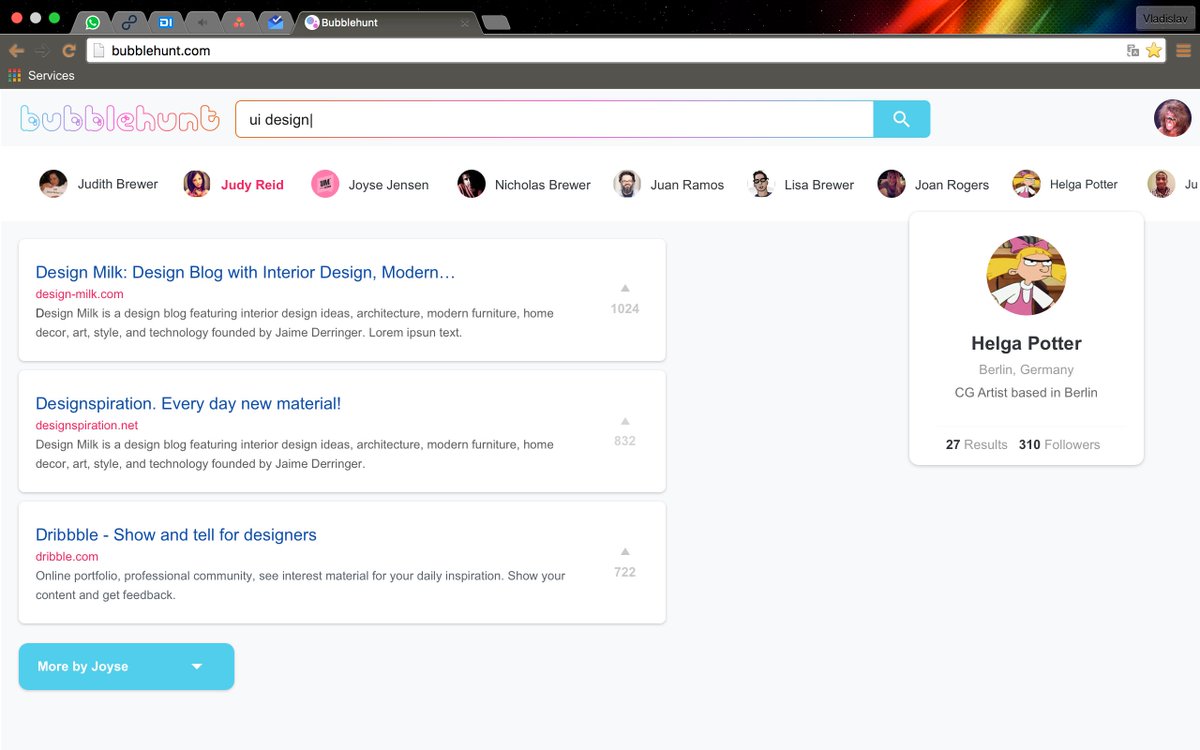This screenshot has height=750, width=1200.
Task: Go back with the browser back arrow
Action: [x=16, y=50]
